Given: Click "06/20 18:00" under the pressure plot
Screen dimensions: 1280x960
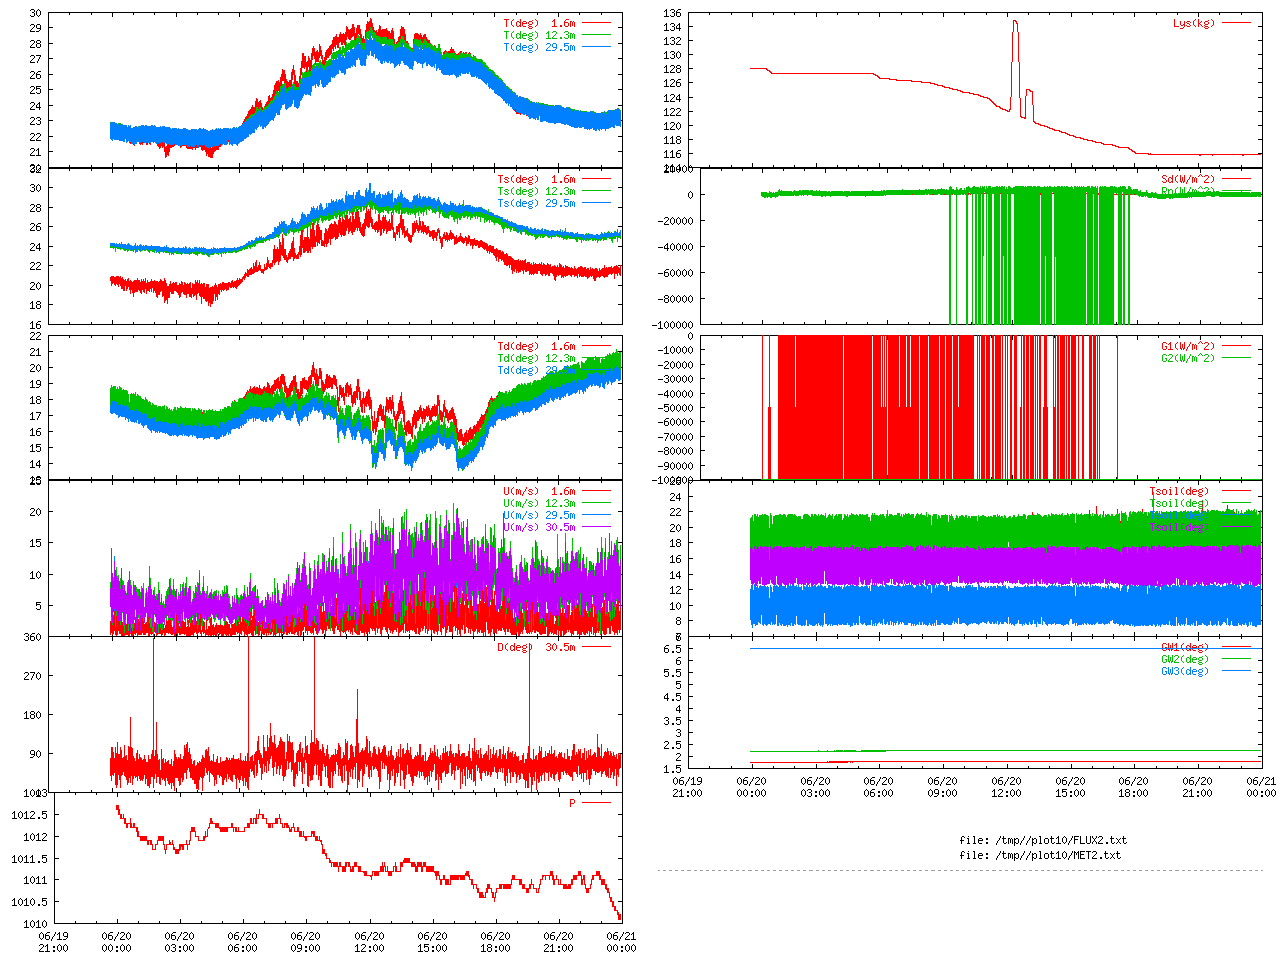Looking at the screenshot, I should [x=495, y=943].
